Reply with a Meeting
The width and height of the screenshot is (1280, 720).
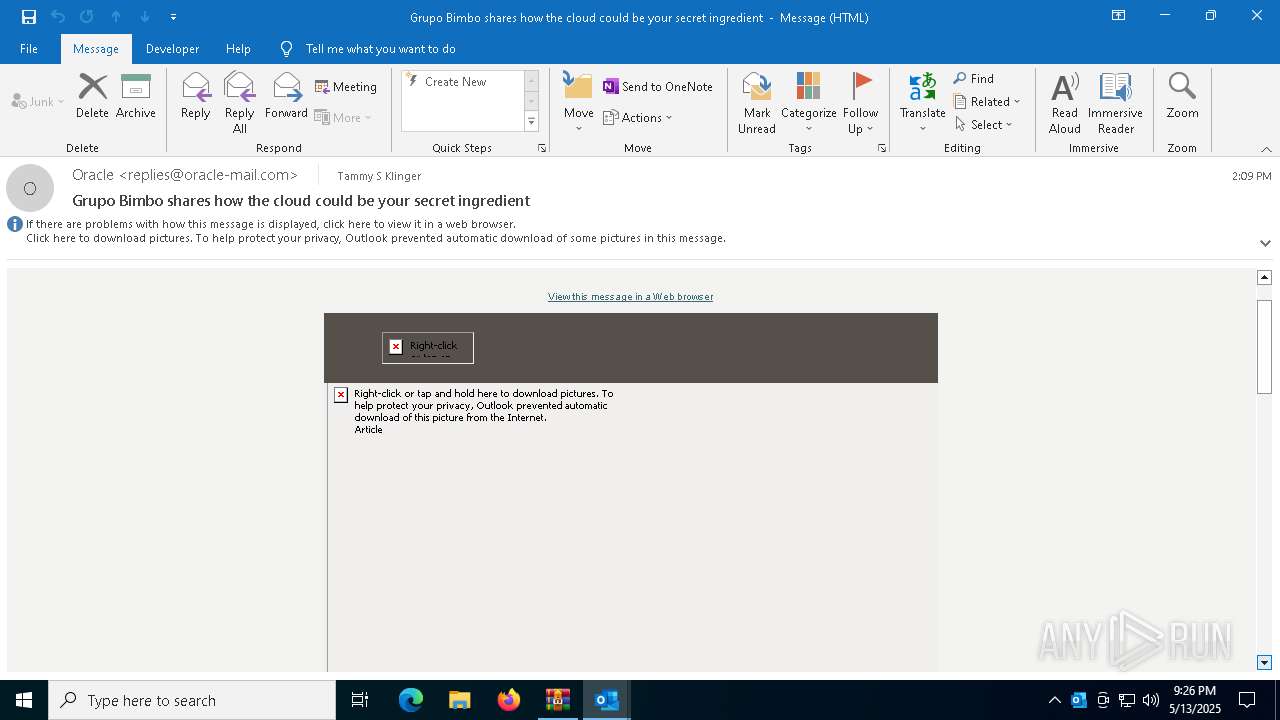pos(346,87)
